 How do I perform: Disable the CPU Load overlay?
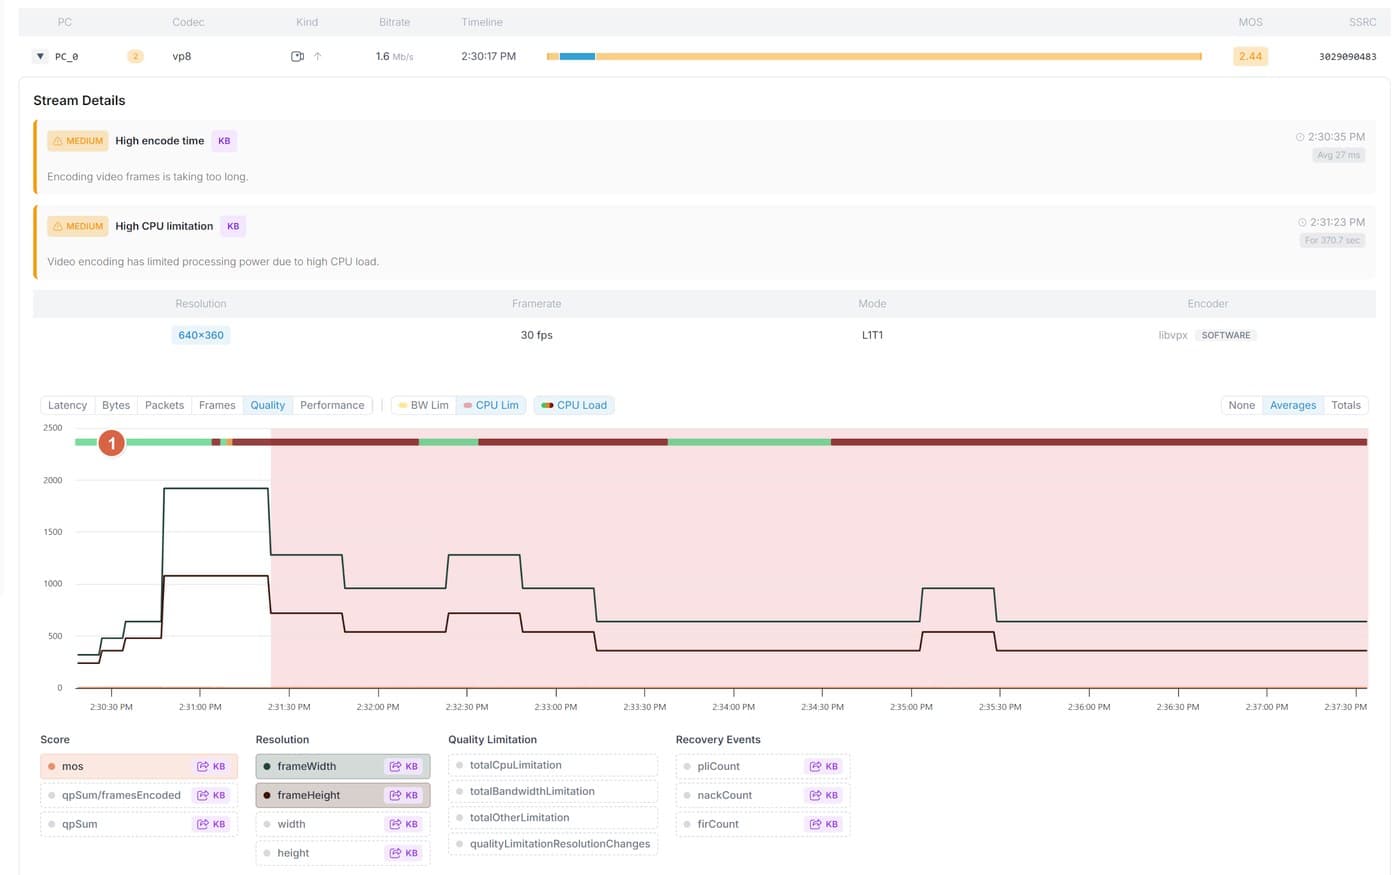pyautogui.click(x=574, y=405)
